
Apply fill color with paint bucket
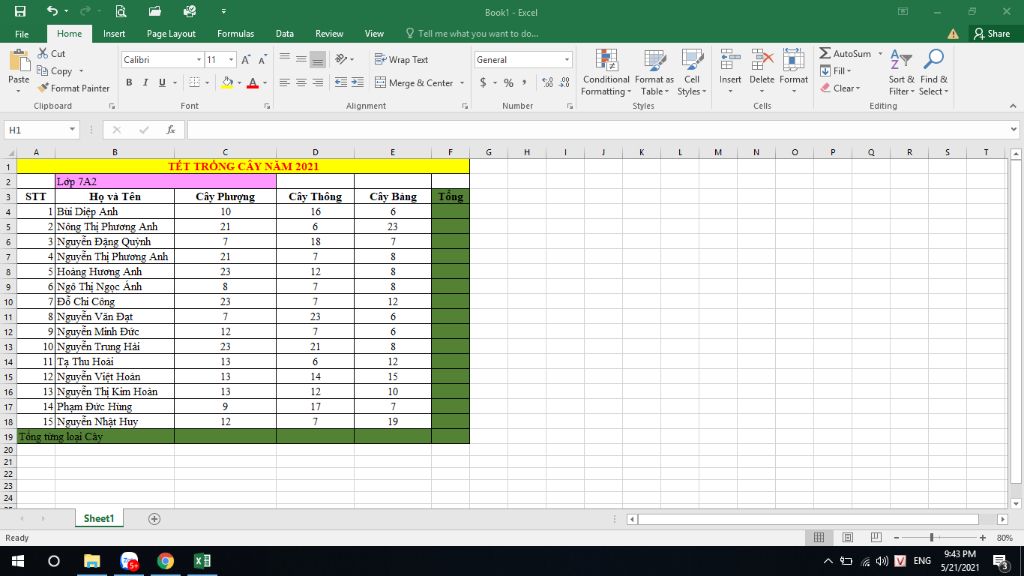(x=227, y=82)
